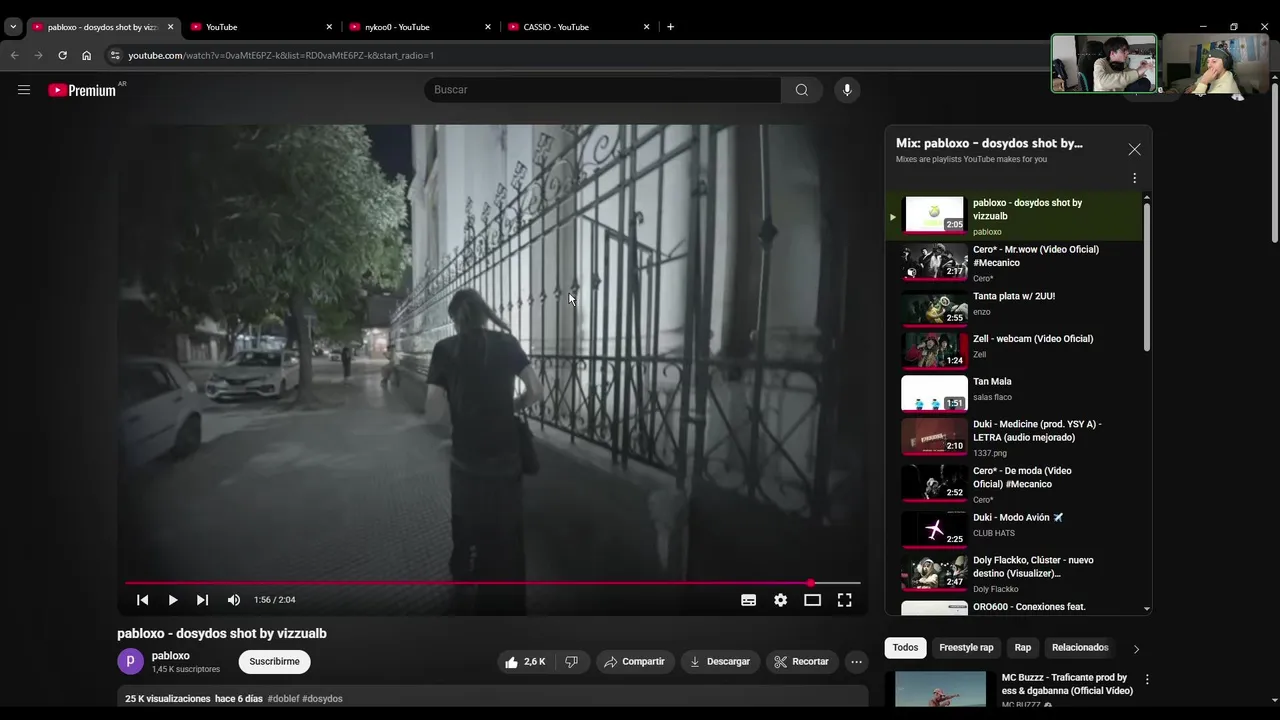Screen dimensions: 1280x720
Task: Skip to previous video in player
Action: coord(143,600)
